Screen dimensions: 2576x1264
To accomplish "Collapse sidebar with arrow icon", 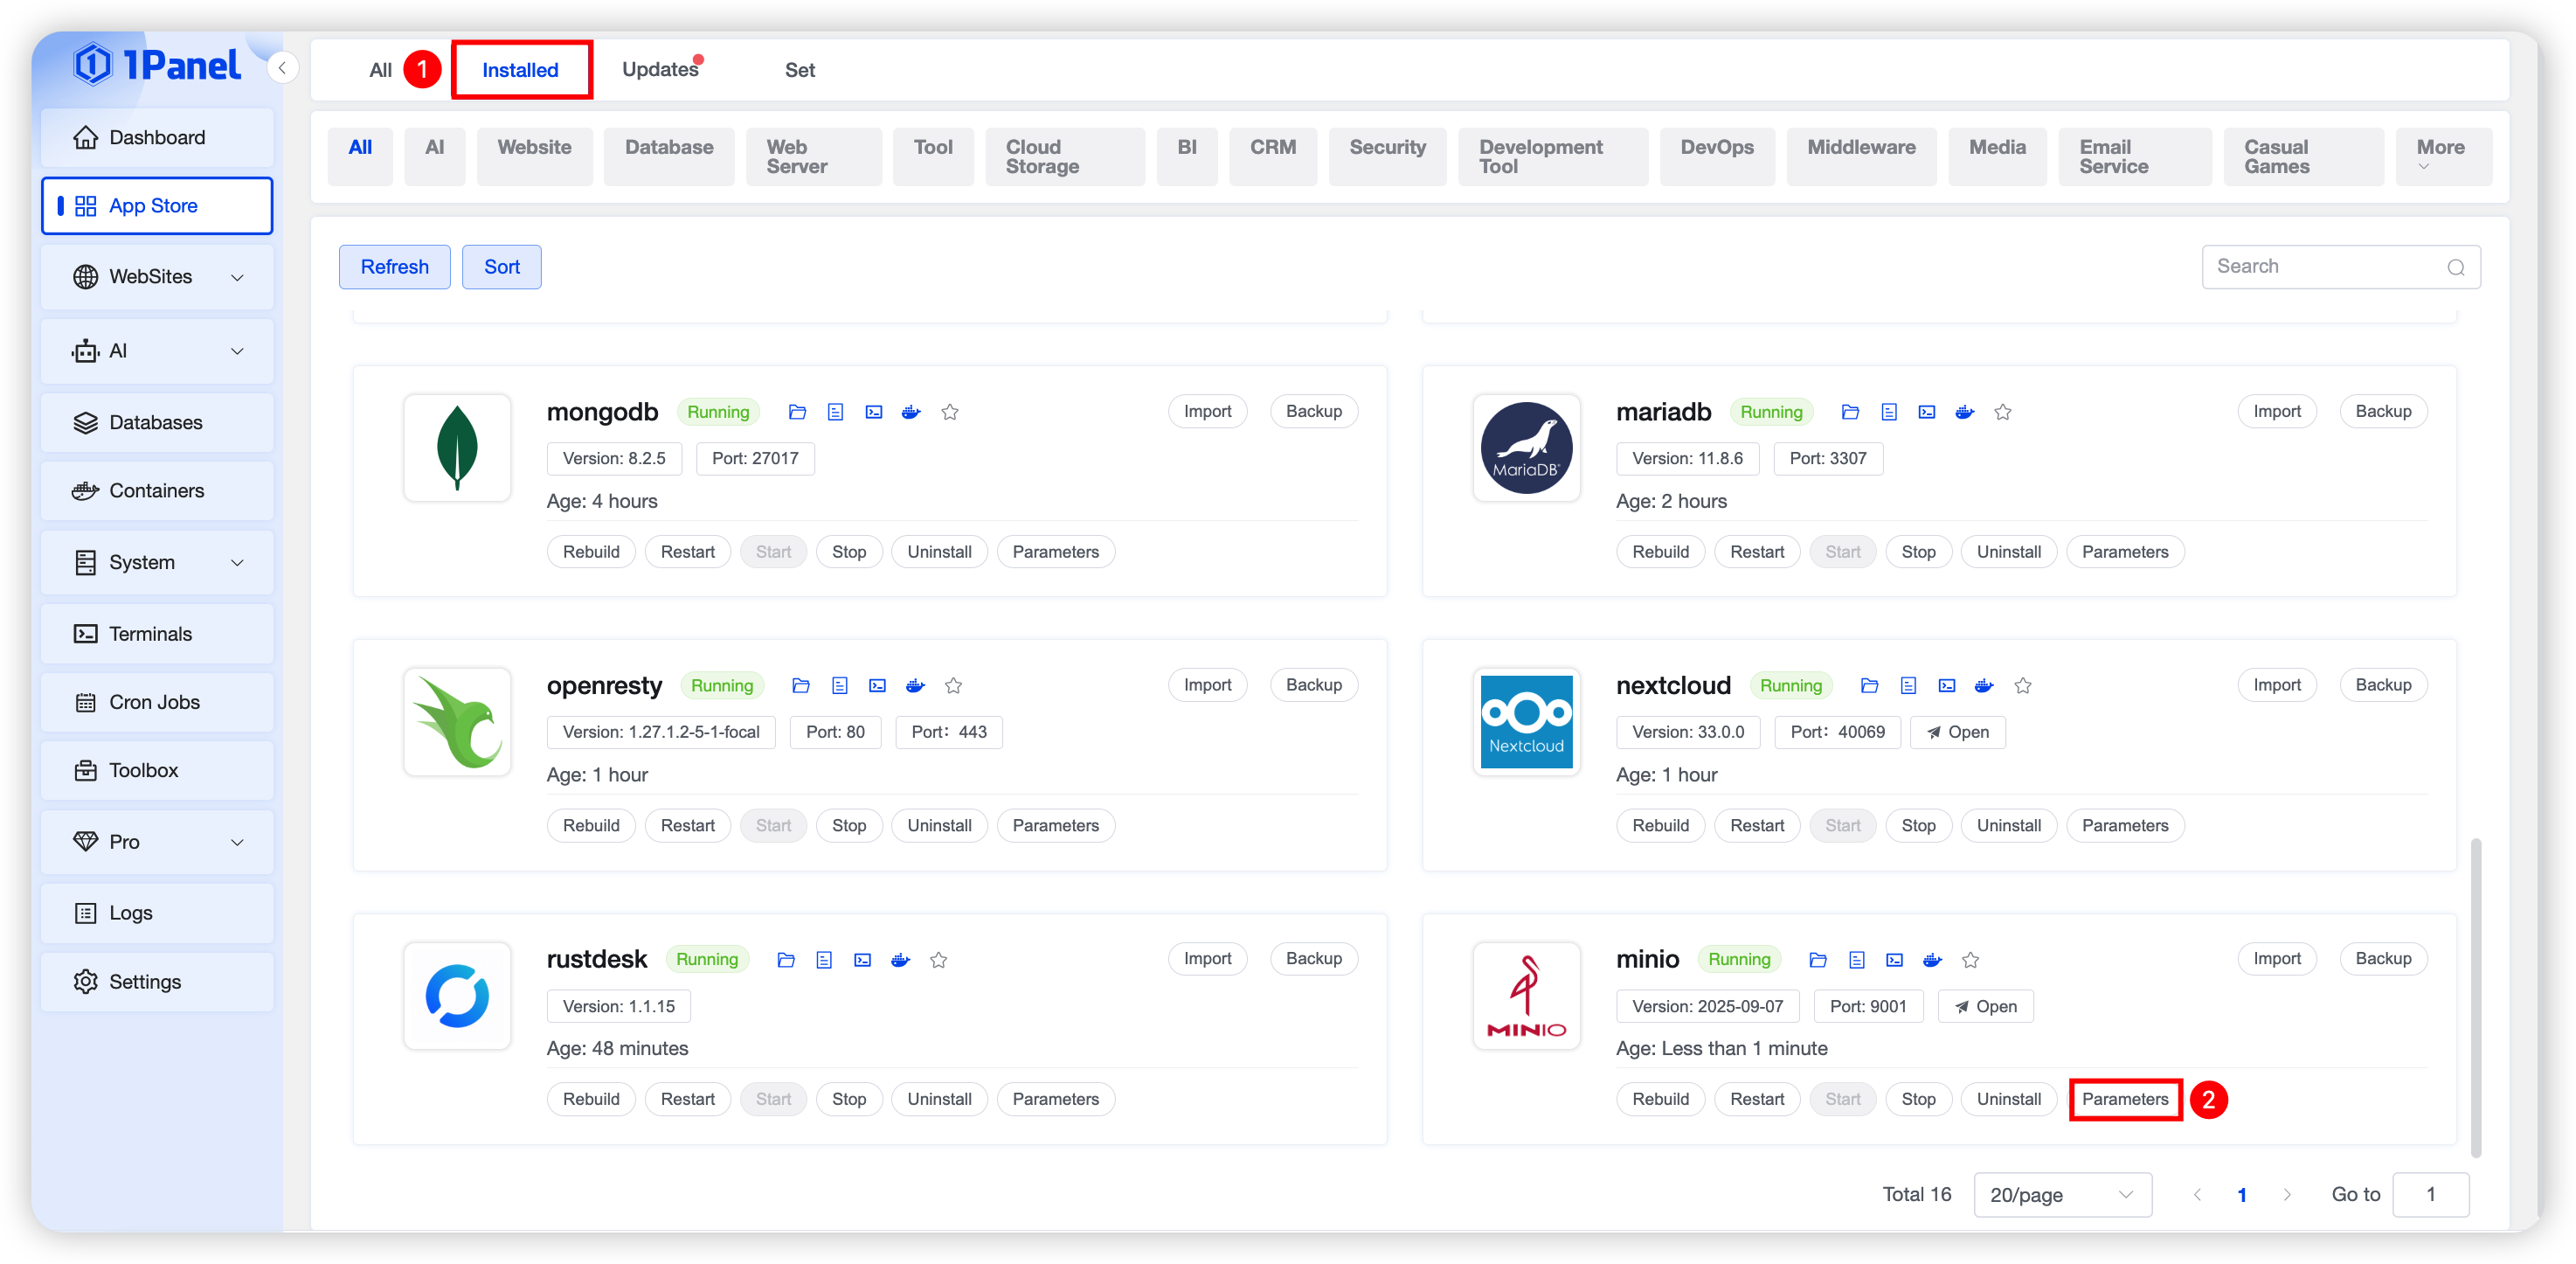I will [x=283, y=68].
